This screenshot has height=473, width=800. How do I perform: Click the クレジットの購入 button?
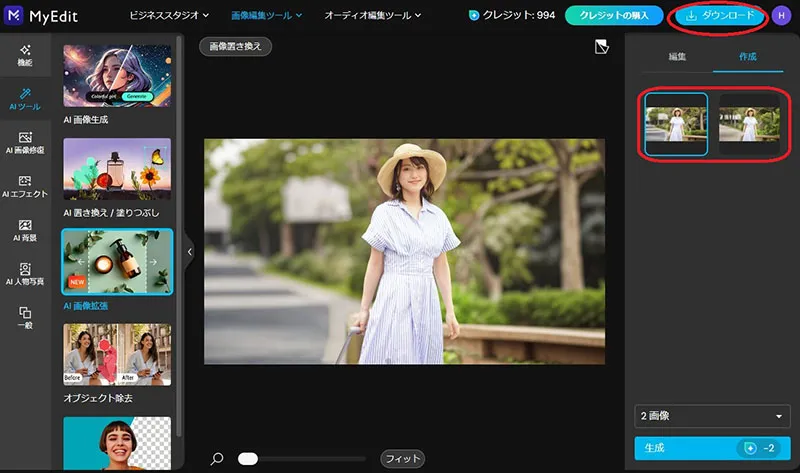point(614,15)
